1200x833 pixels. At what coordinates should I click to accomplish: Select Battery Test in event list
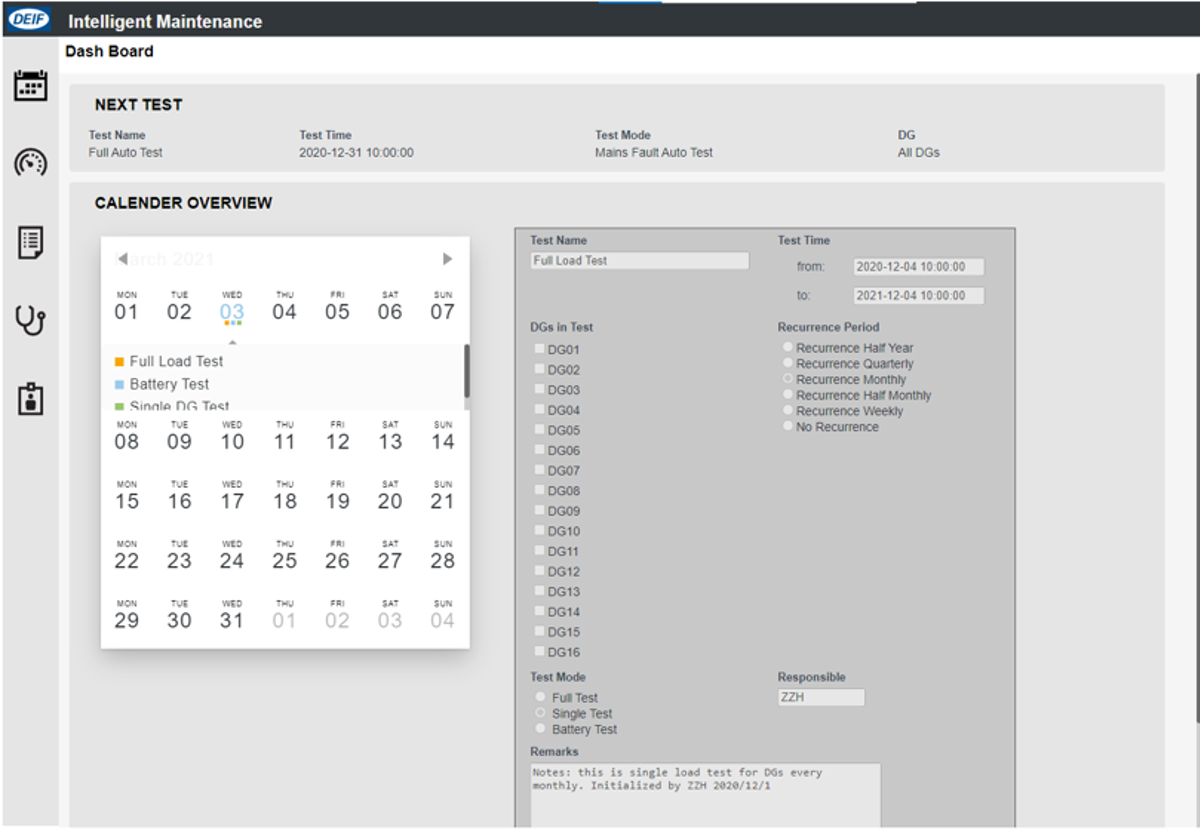(x=169, y=384)
